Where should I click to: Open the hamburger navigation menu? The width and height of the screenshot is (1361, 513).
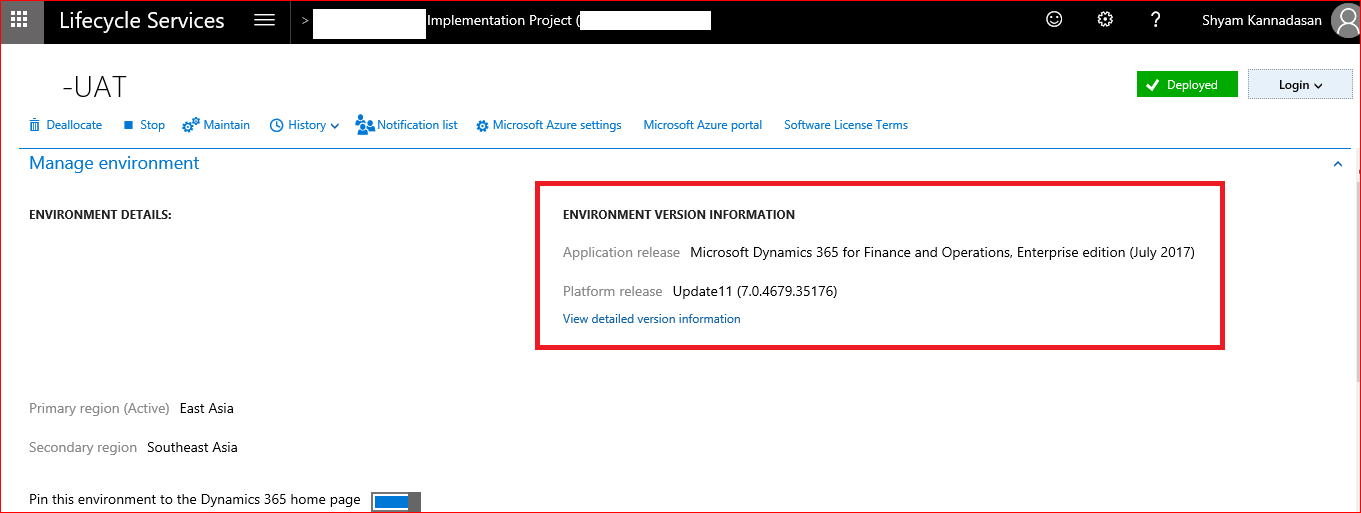pyautogui.click(x=264, y=20)
